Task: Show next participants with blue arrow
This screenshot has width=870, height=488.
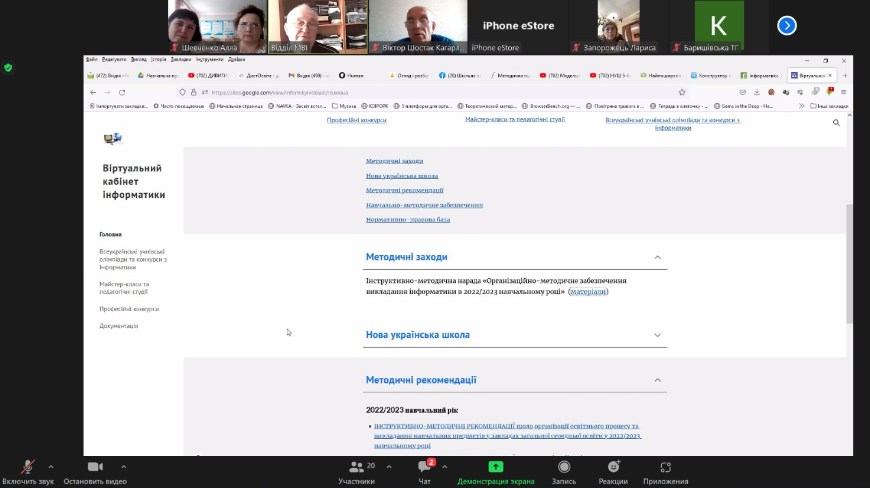Action: [786, 26]
